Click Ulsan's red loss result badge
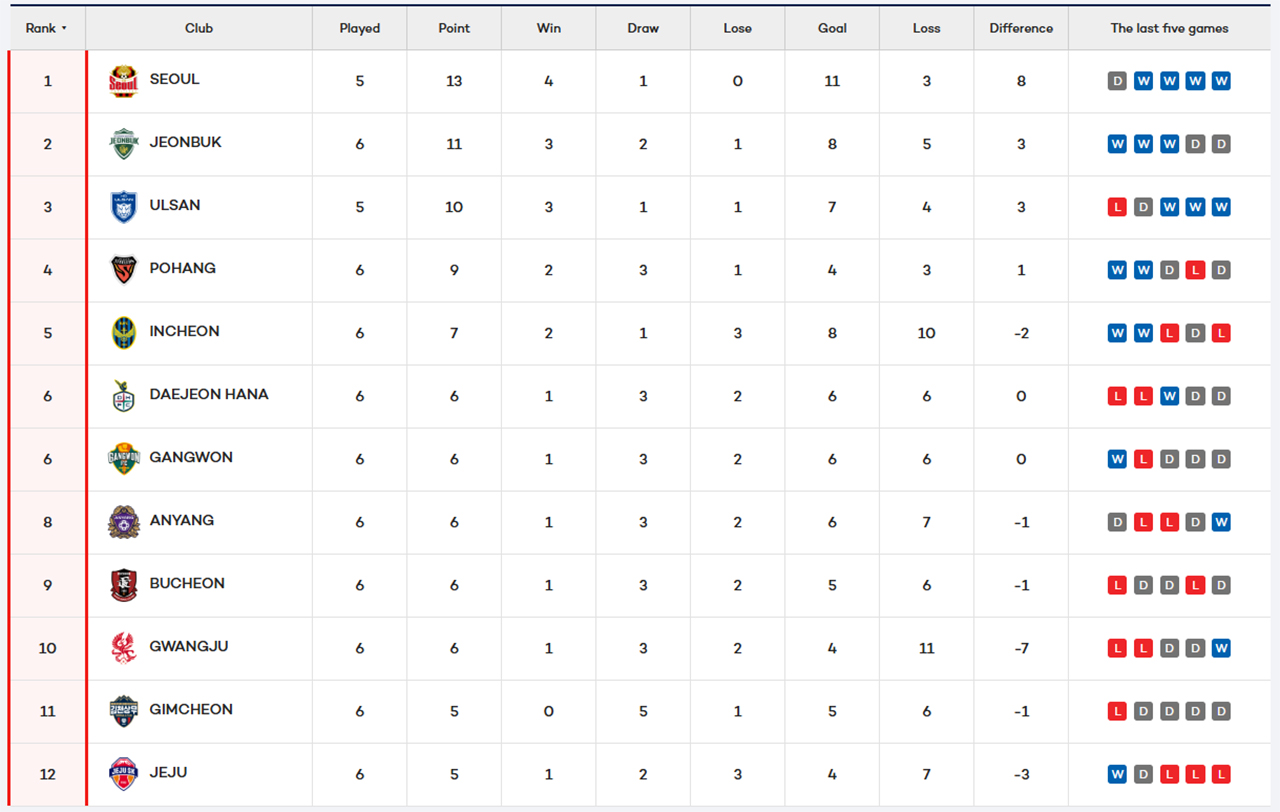 tap(1117, 207)
